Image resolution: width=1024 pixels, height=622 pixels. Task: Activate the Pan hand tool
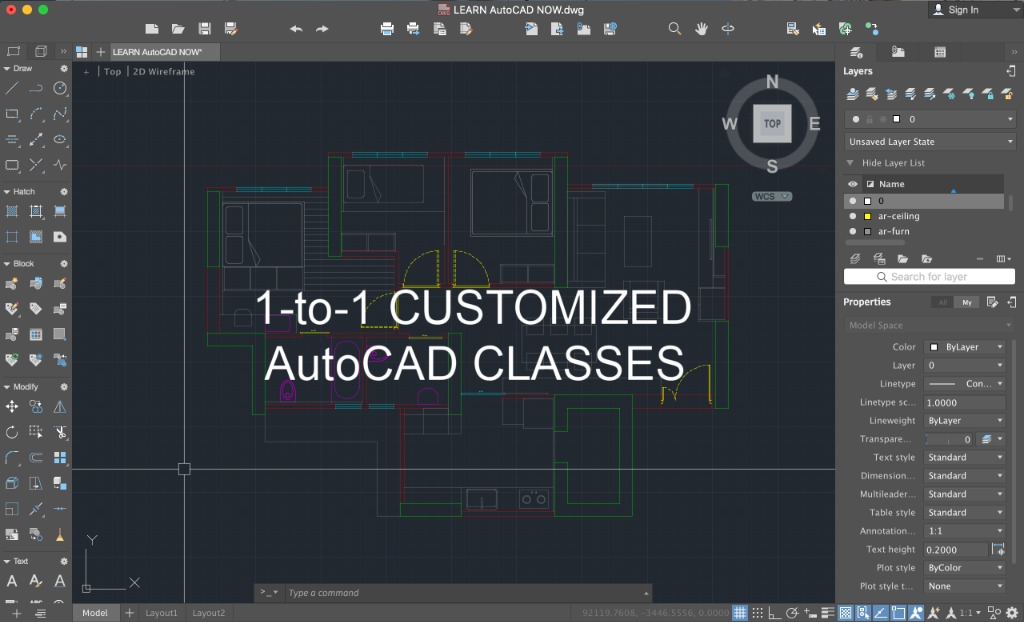click(x=701, y=29)
